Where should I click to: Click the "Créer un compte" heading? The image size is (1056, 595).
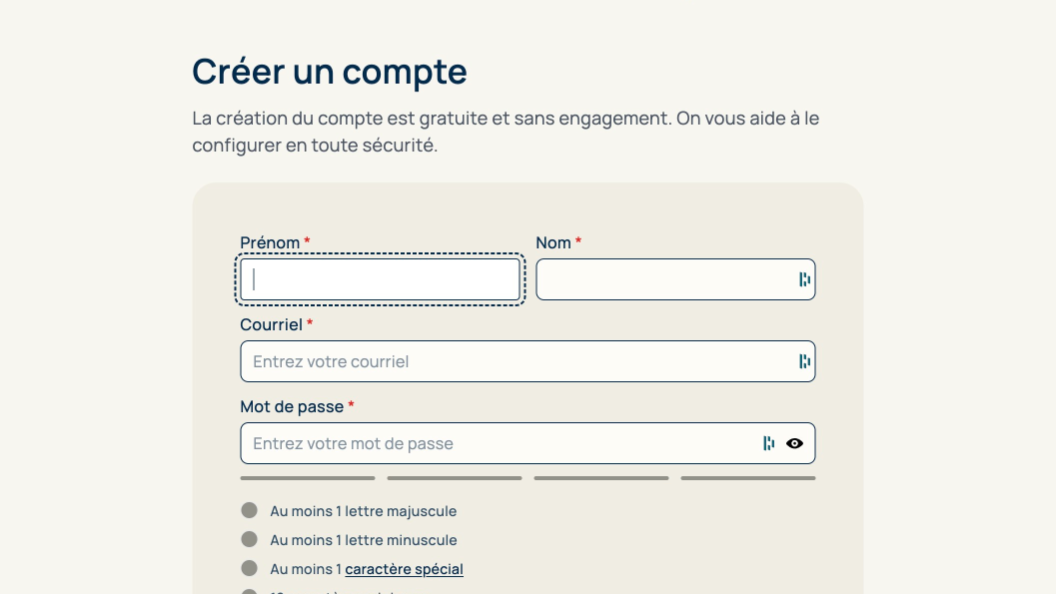[329, 72]
